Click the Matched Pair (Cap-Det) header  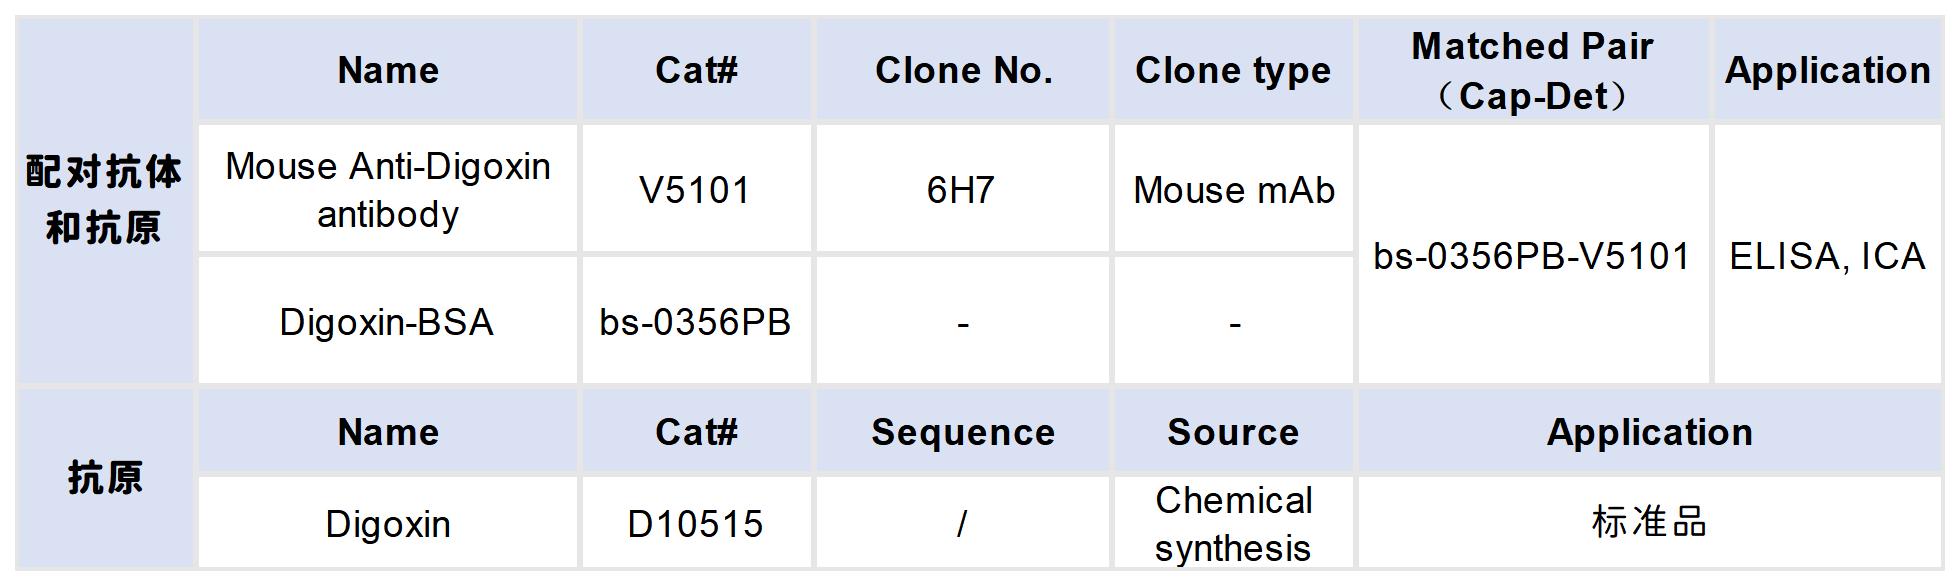click(1531, 70)
